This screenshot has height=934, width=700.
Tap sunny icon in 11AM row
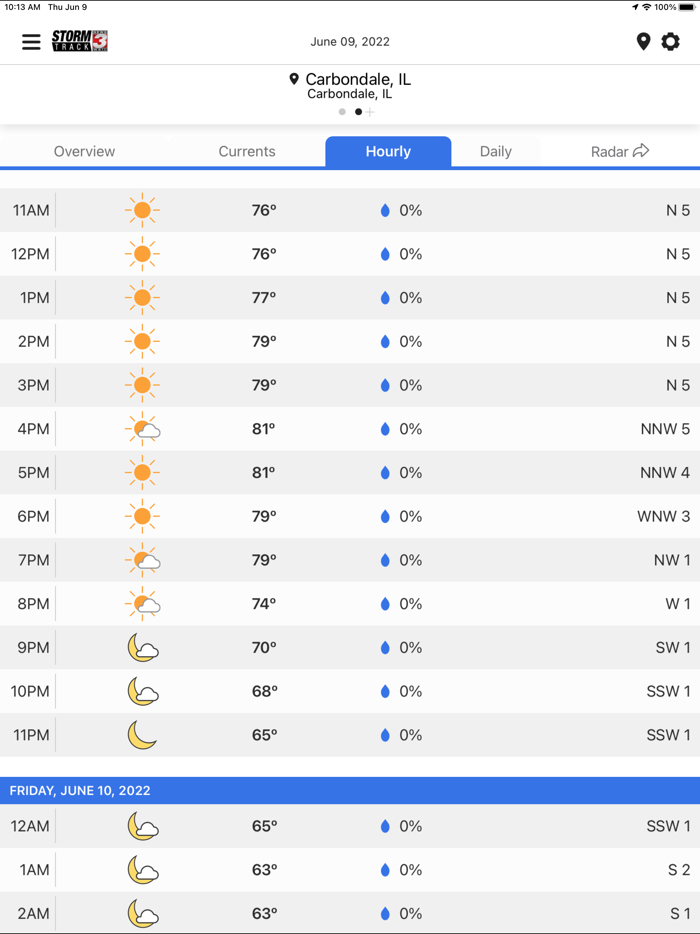point(142,210)
